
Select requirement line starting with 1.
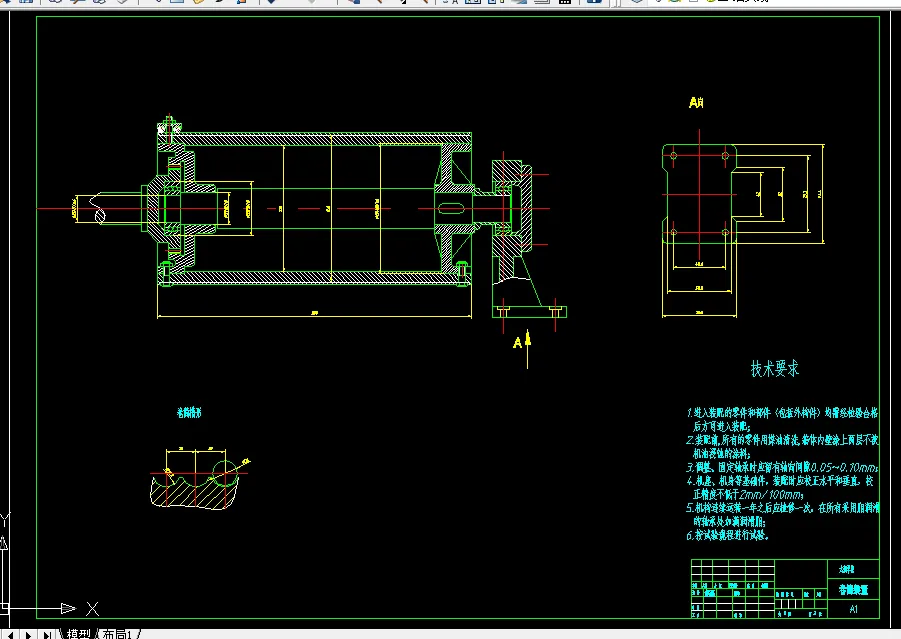click(x=782, y=413)
